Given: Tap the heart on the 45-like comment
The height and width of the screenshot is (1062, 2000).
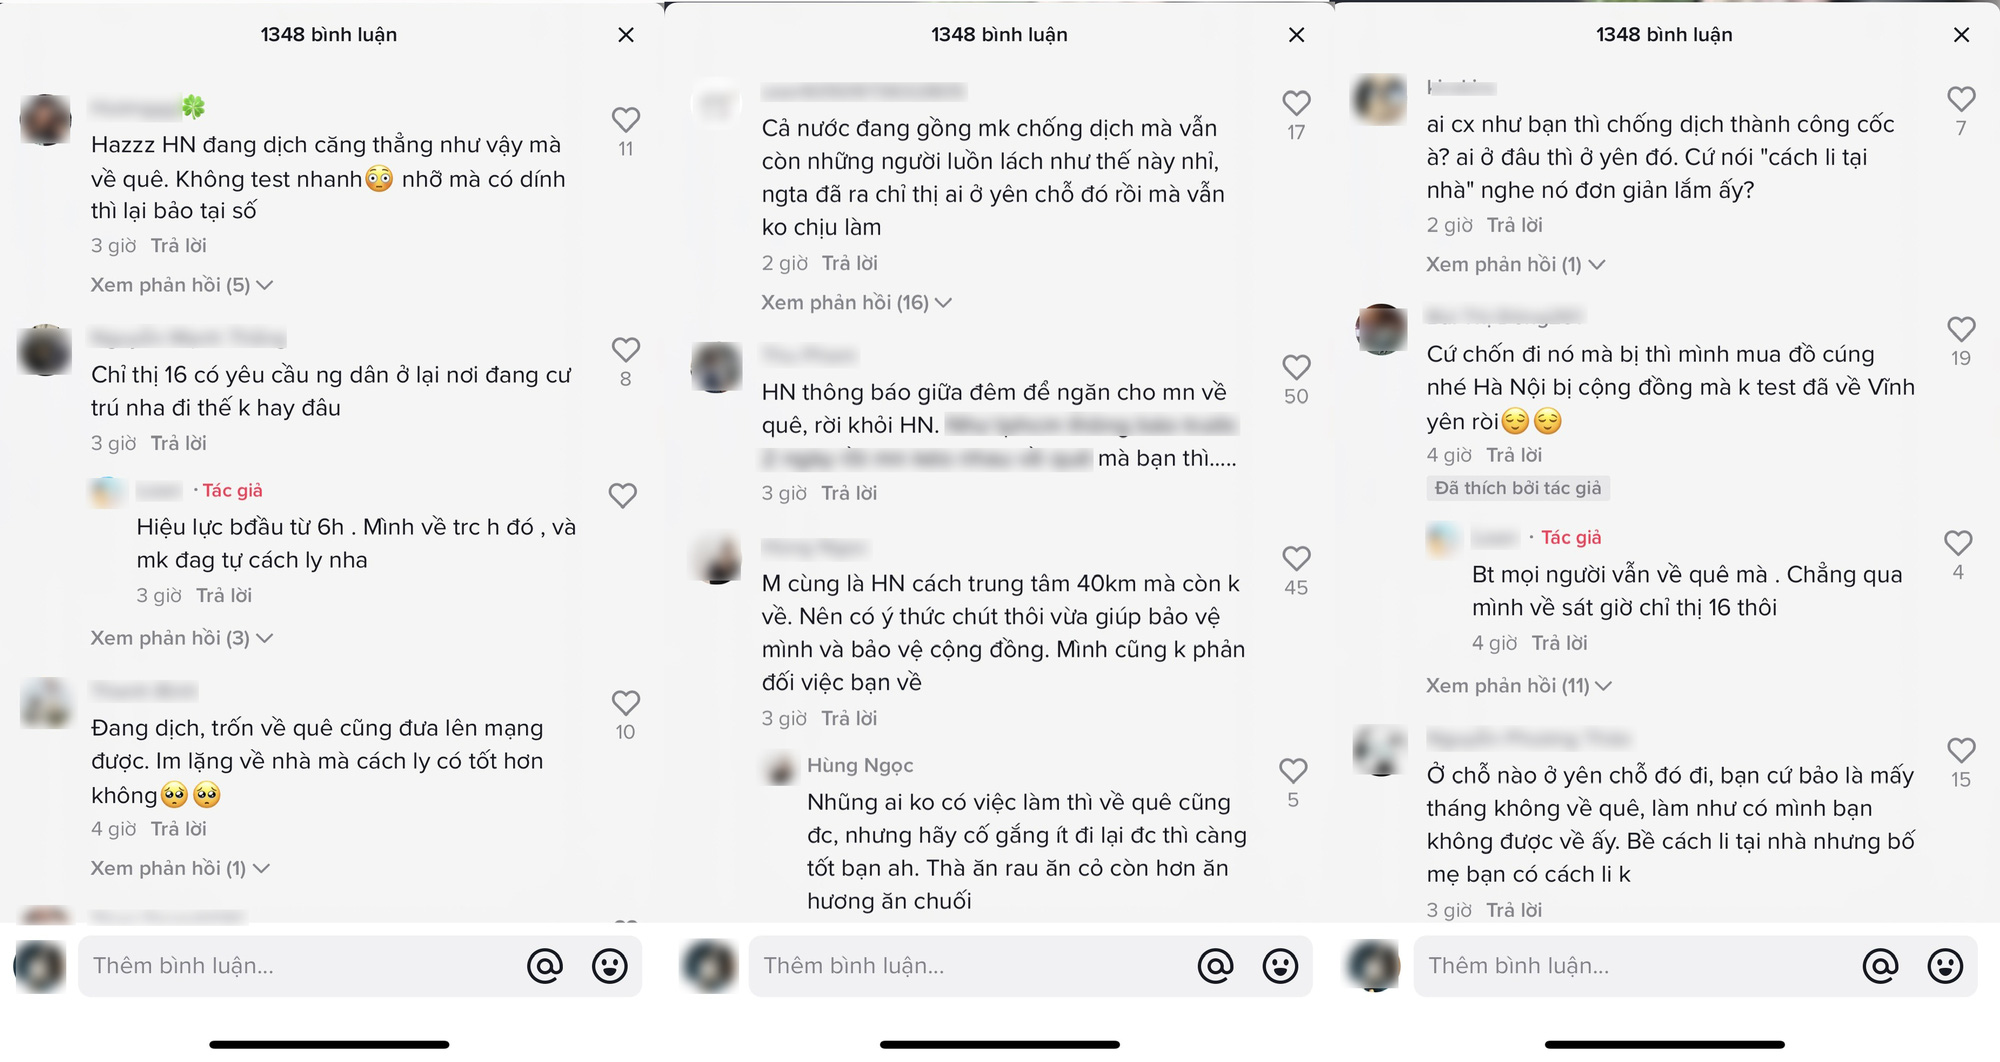Looking at the screenshot, I should 1296,558.
